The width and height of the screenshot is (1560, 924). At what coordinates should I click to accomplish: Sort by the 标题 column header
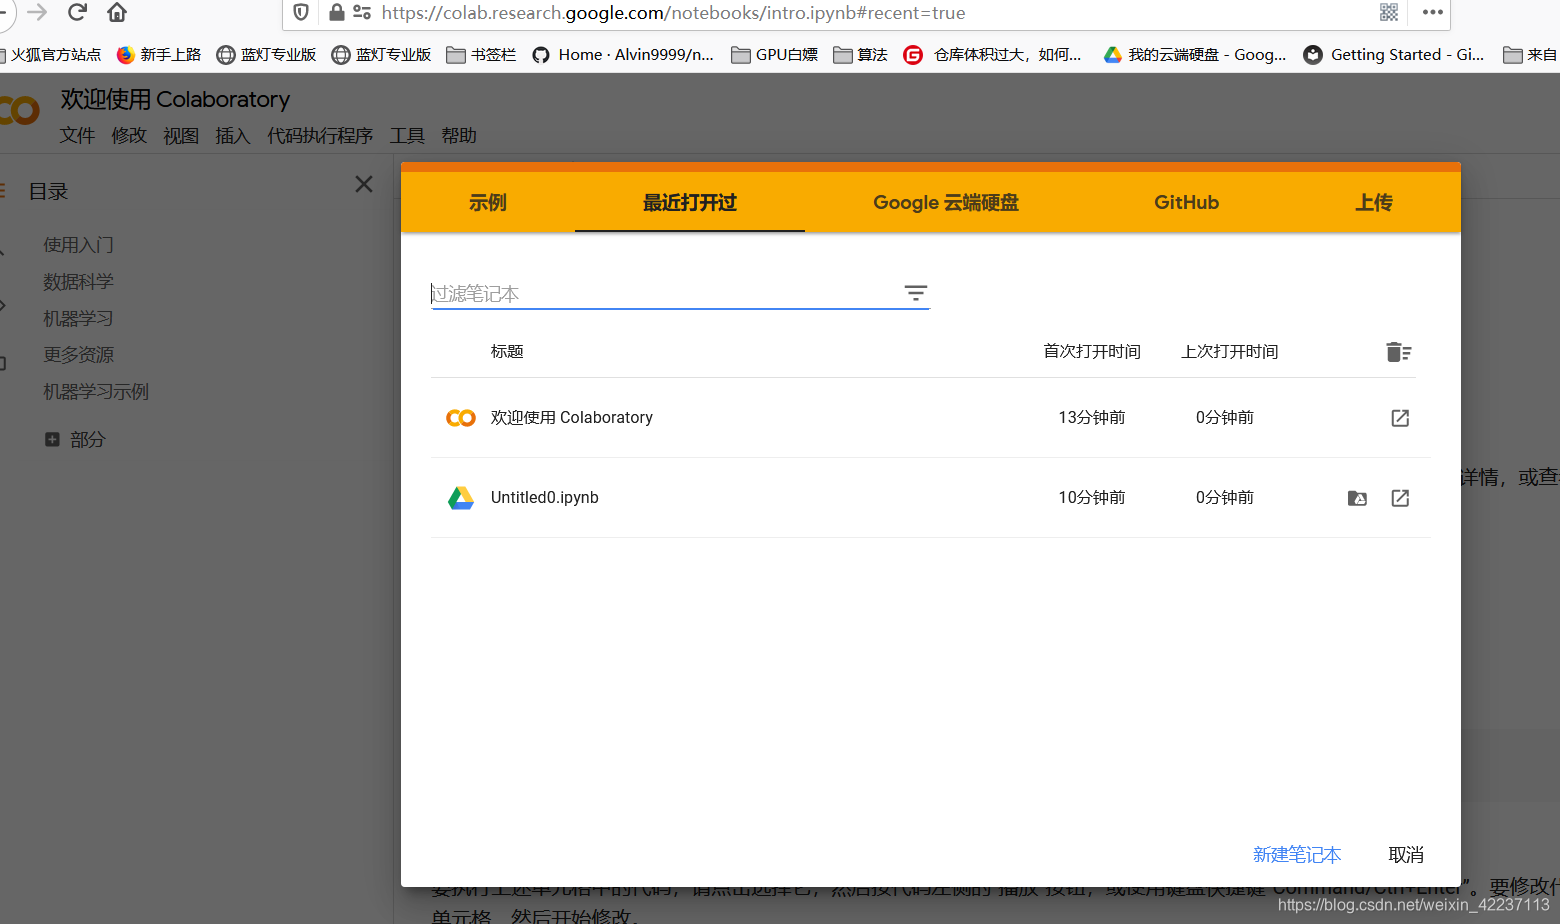pyautogui.click(x=507, y=352)
